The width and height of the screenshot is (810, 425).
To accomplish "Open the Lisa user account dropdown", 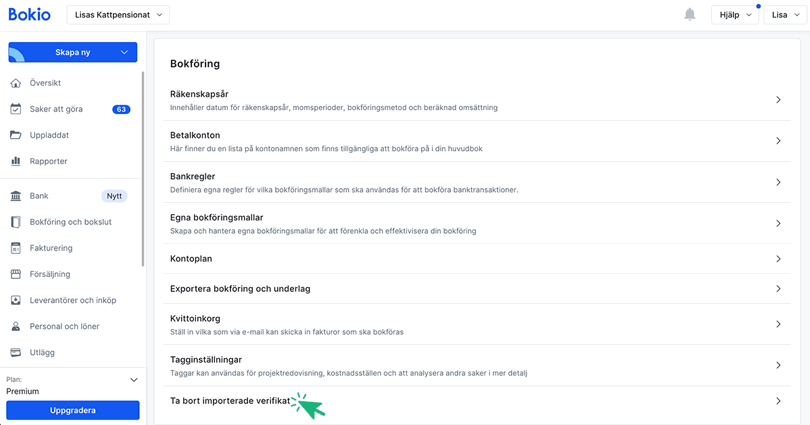I will [x=785, y=15].
